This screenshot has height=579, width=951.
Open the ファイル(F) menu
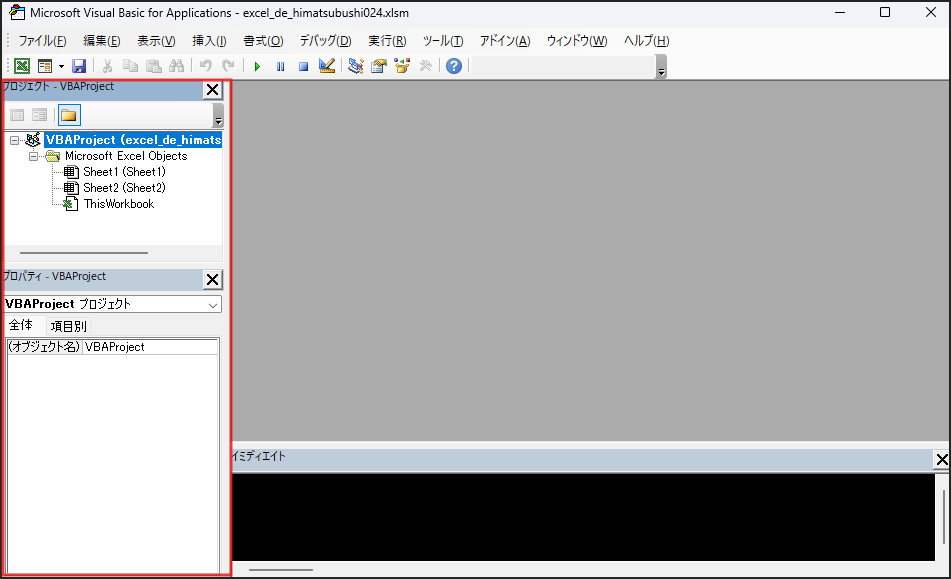click(42, 41)
